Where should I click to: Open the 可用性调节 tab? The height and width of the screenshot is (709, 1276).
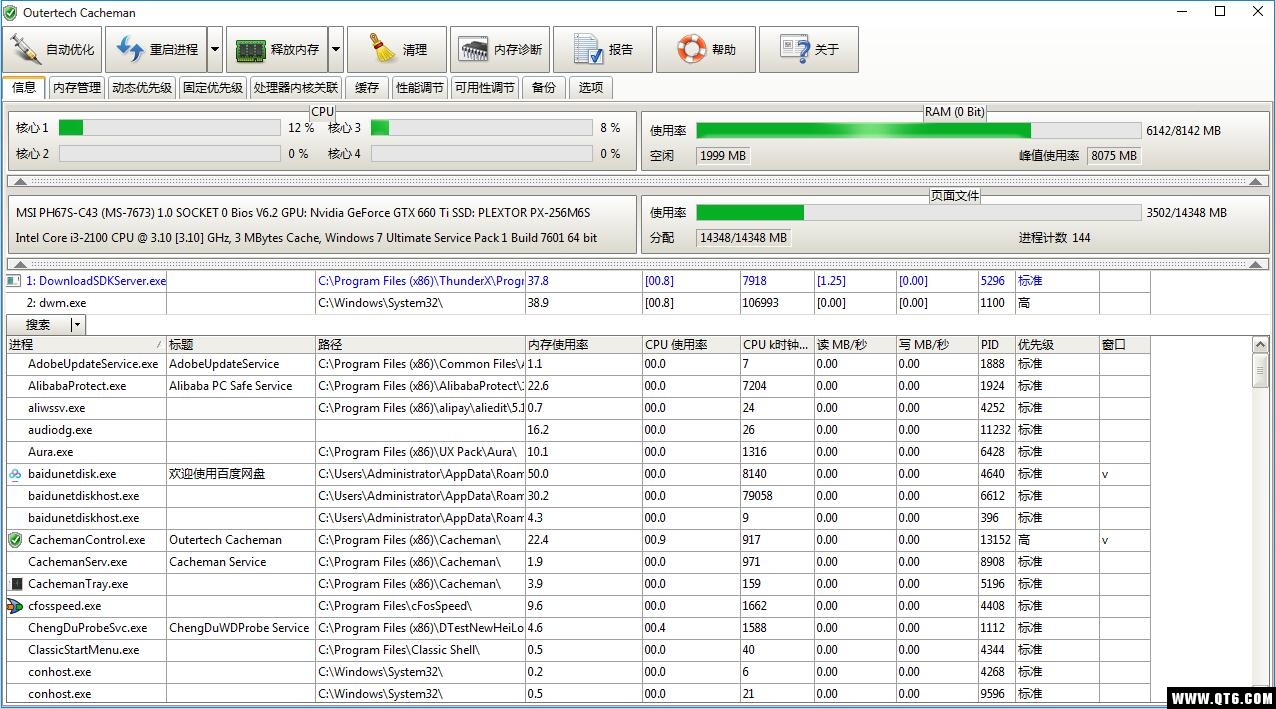485,88
